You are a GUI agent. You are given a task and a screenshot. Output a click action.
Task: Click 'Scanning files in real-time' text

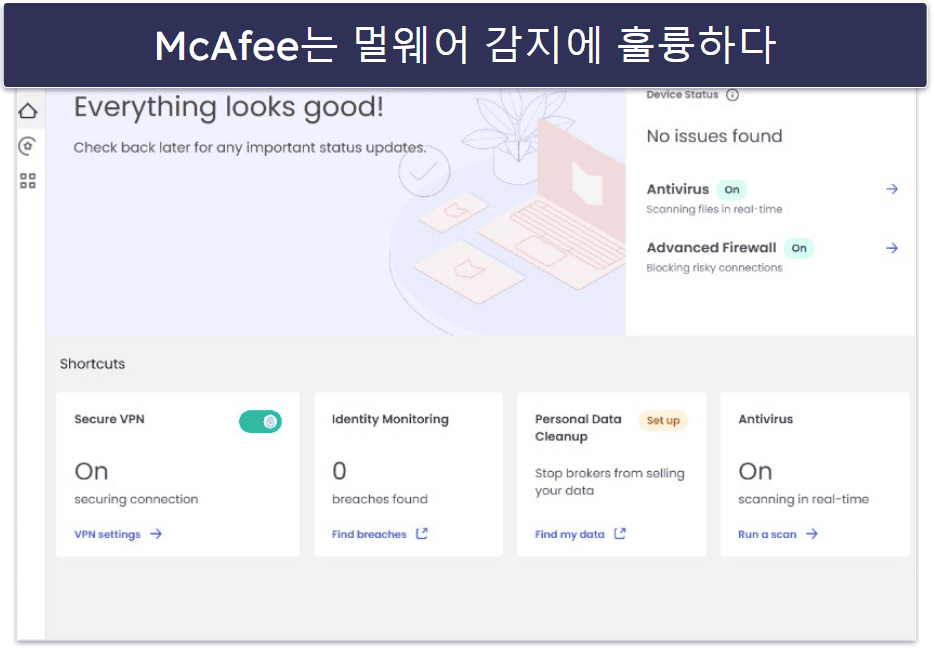tap(714, 209)
